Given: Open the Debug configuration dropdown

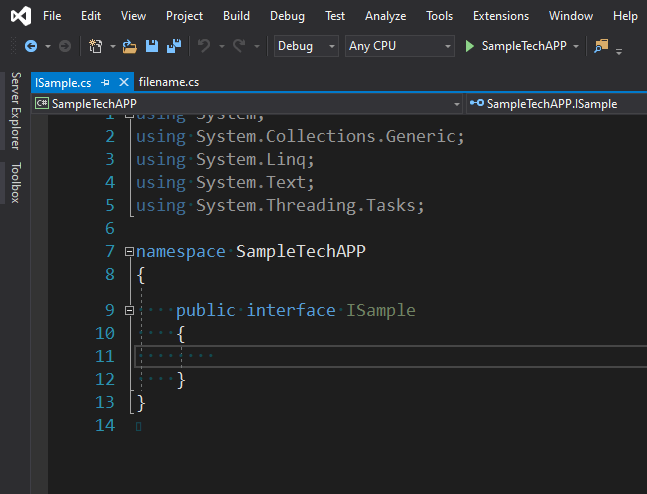Looking at the screenshot, I should point(306,46).
